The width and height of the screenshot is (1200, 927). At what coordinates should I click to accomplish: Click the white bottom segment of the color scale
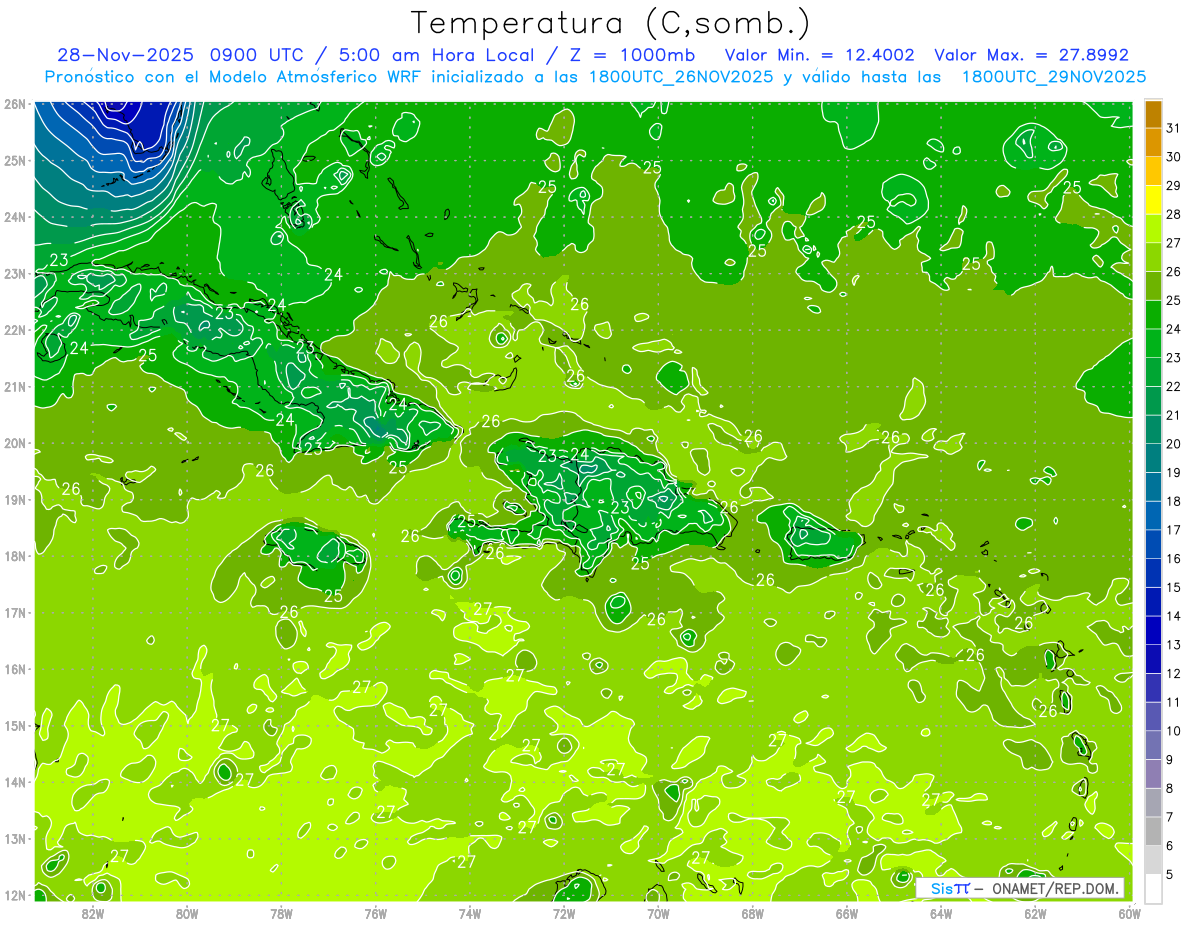click(1153, 888)
